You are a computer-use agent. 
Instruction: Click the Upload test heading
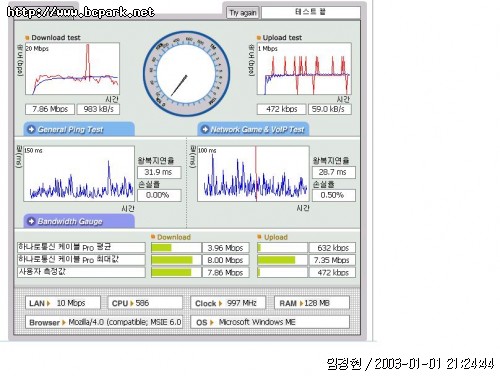pos(282,38)
